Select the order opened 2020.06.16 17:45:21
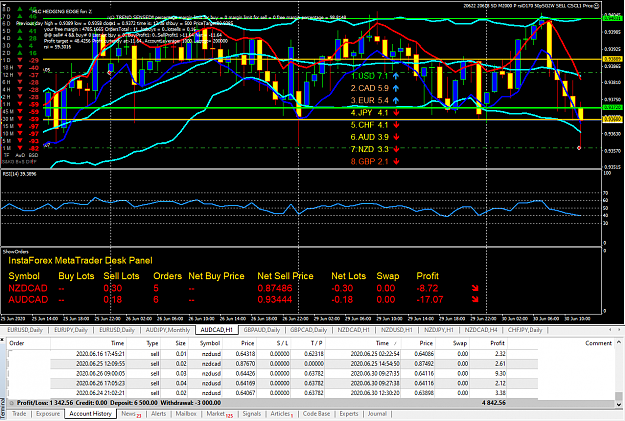The width and height of the screenshot is (625, 421). pos(273,354)
